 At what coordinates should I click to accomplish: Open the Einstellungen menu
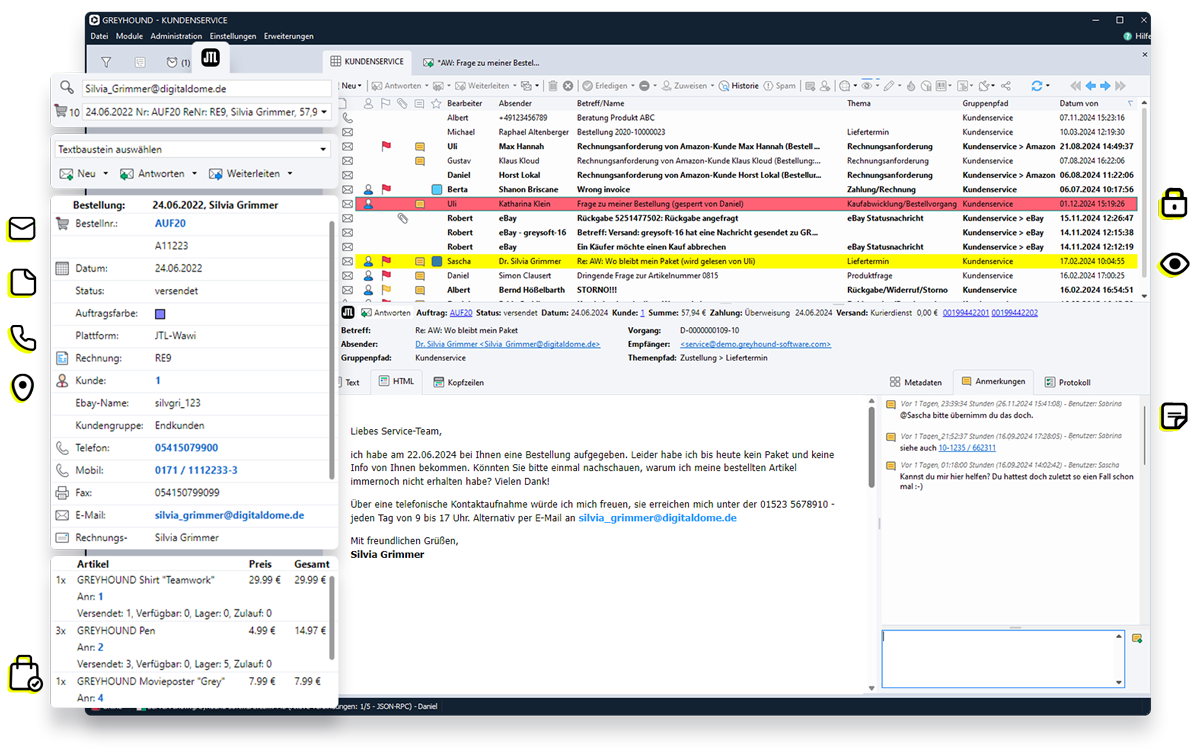tap(232, 36)
